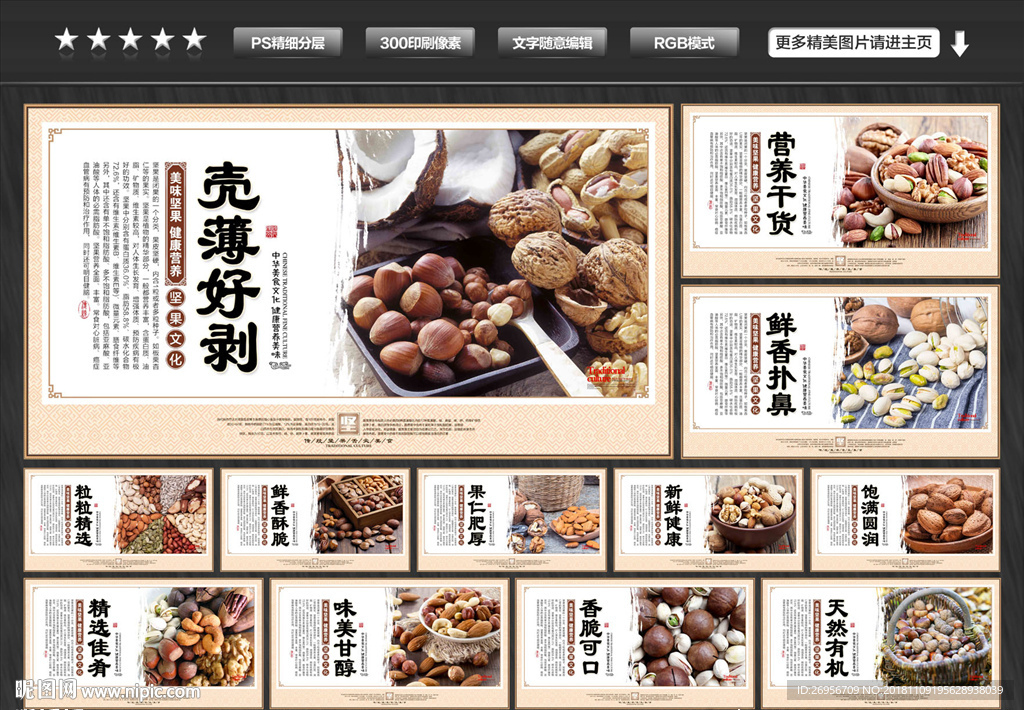Select the 文字随意编辑 button

(x=552, y=43)
